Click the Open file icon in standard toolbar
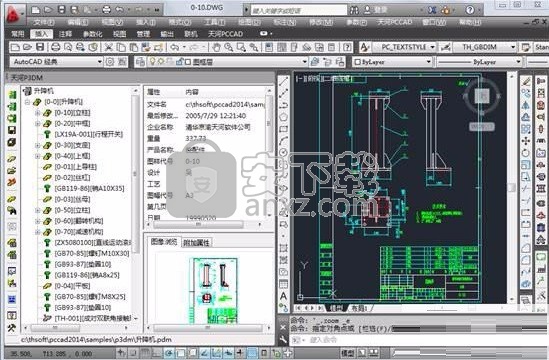This screenshot has width=549, height=360. (27, 47)
